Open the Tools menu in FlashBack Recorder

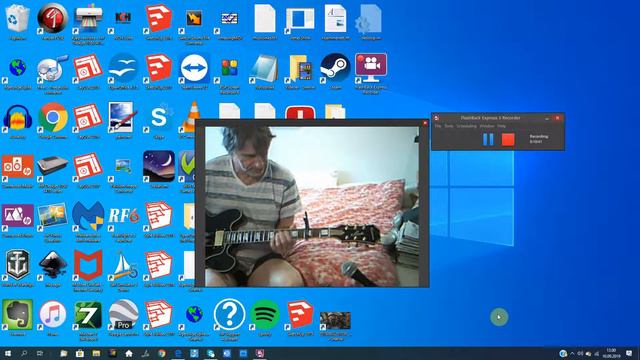pos(449,126)
